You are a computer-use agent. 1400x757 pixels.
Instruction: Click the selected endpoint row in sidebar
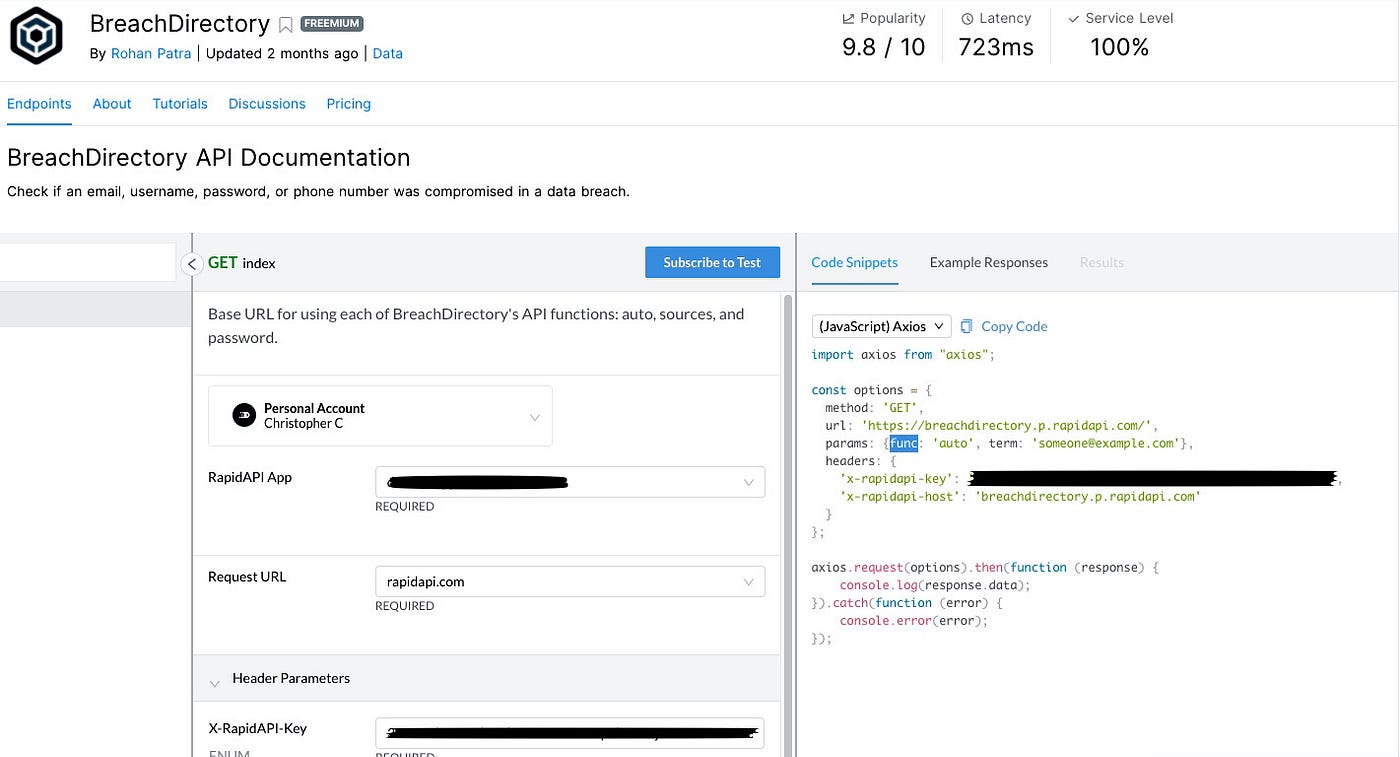95,310
